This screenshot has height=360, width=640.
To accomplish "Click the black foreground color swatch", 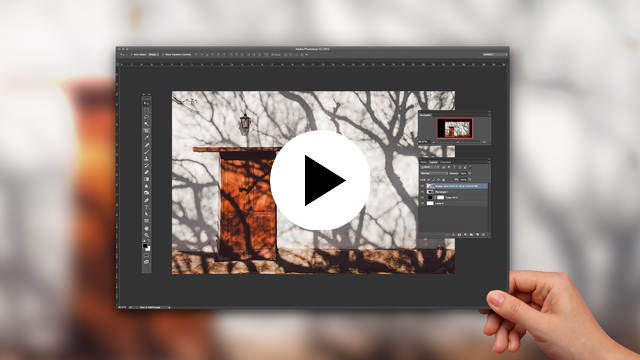I will [x=145, y=246].
